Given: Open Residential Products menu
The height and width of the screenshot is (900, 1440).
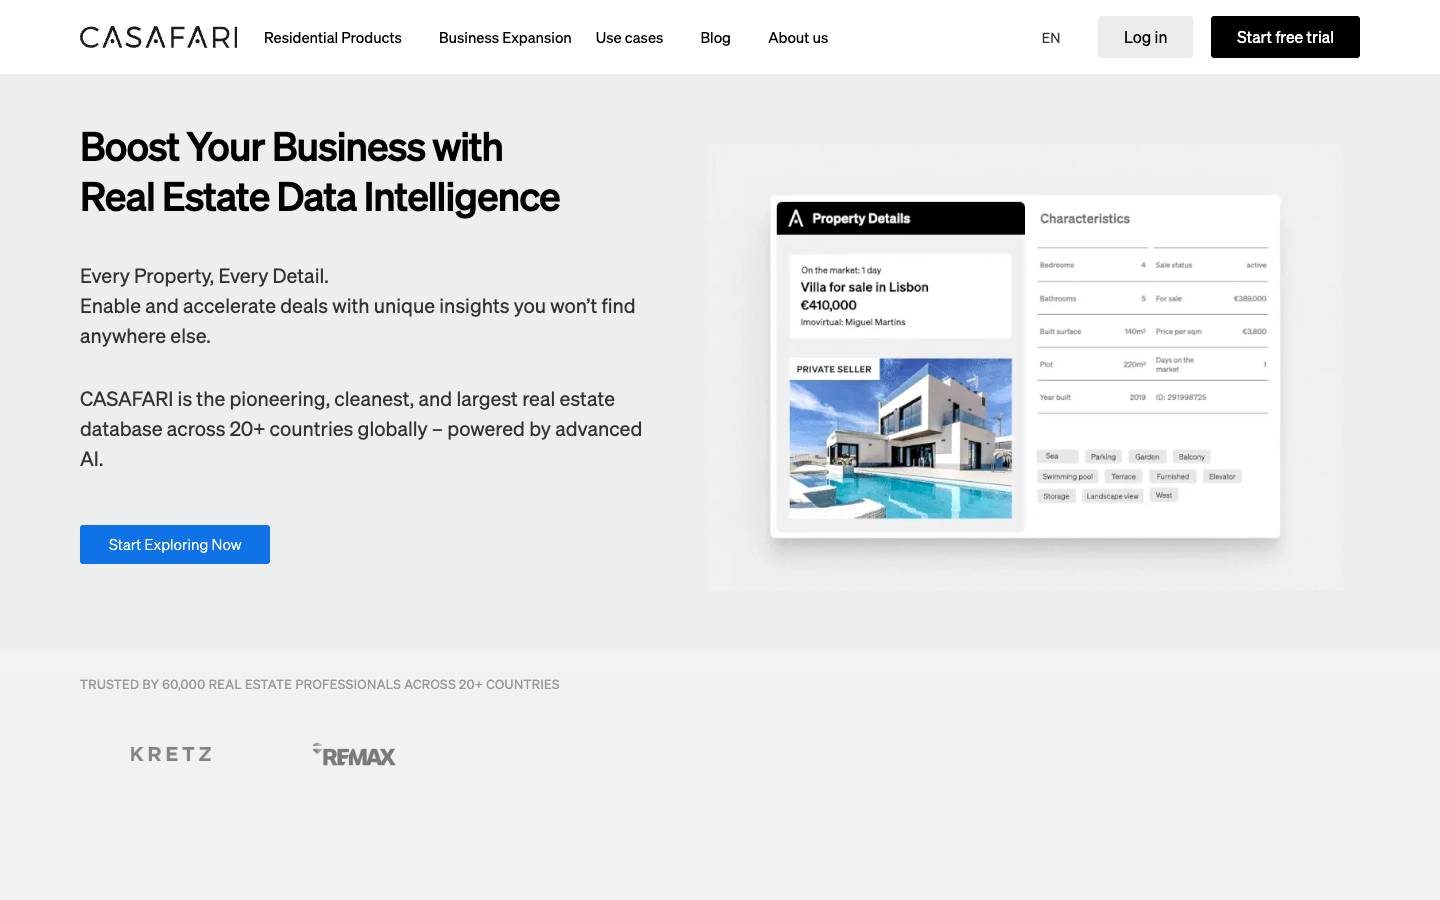Looking at the screenshot, I should coord(333,38).
